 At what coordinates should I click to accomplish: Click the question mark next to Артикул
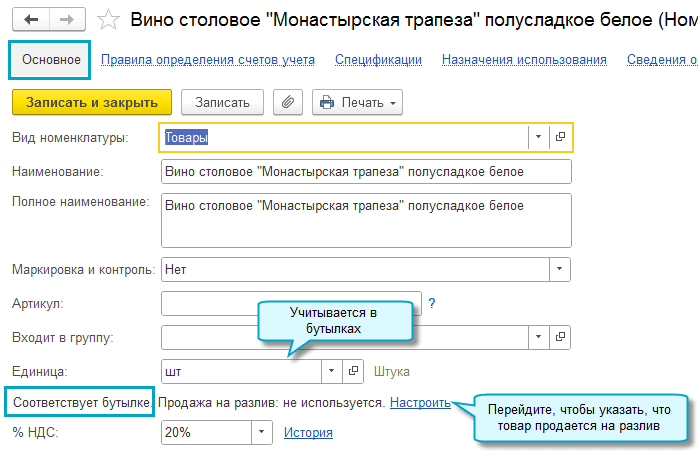432,302
